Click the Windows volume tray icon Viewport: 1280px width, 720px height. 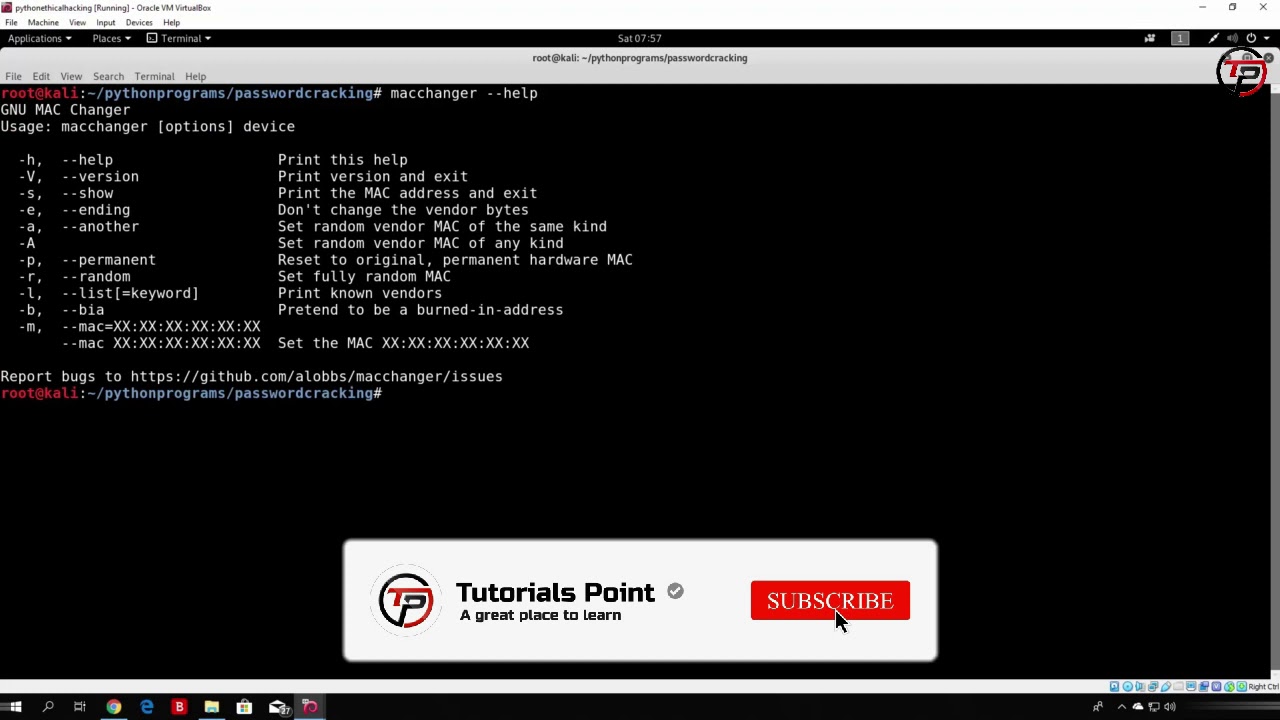pos(1170,707)
